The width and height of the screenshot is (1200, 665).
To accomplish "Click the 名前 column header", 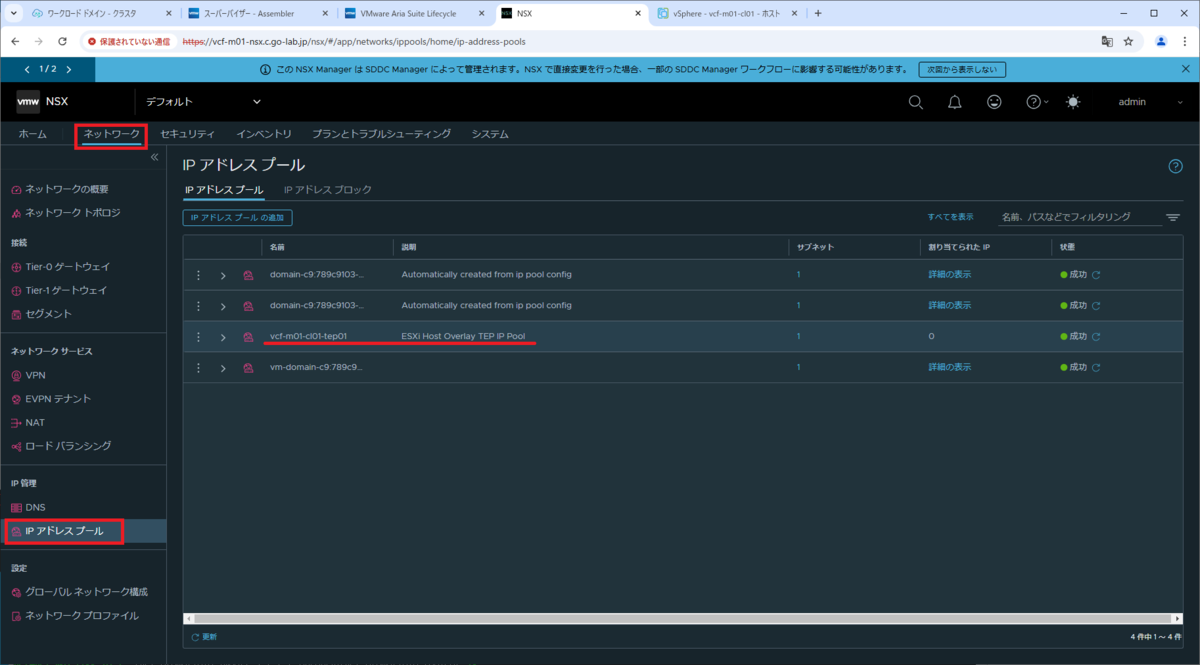I will [278, 246].
